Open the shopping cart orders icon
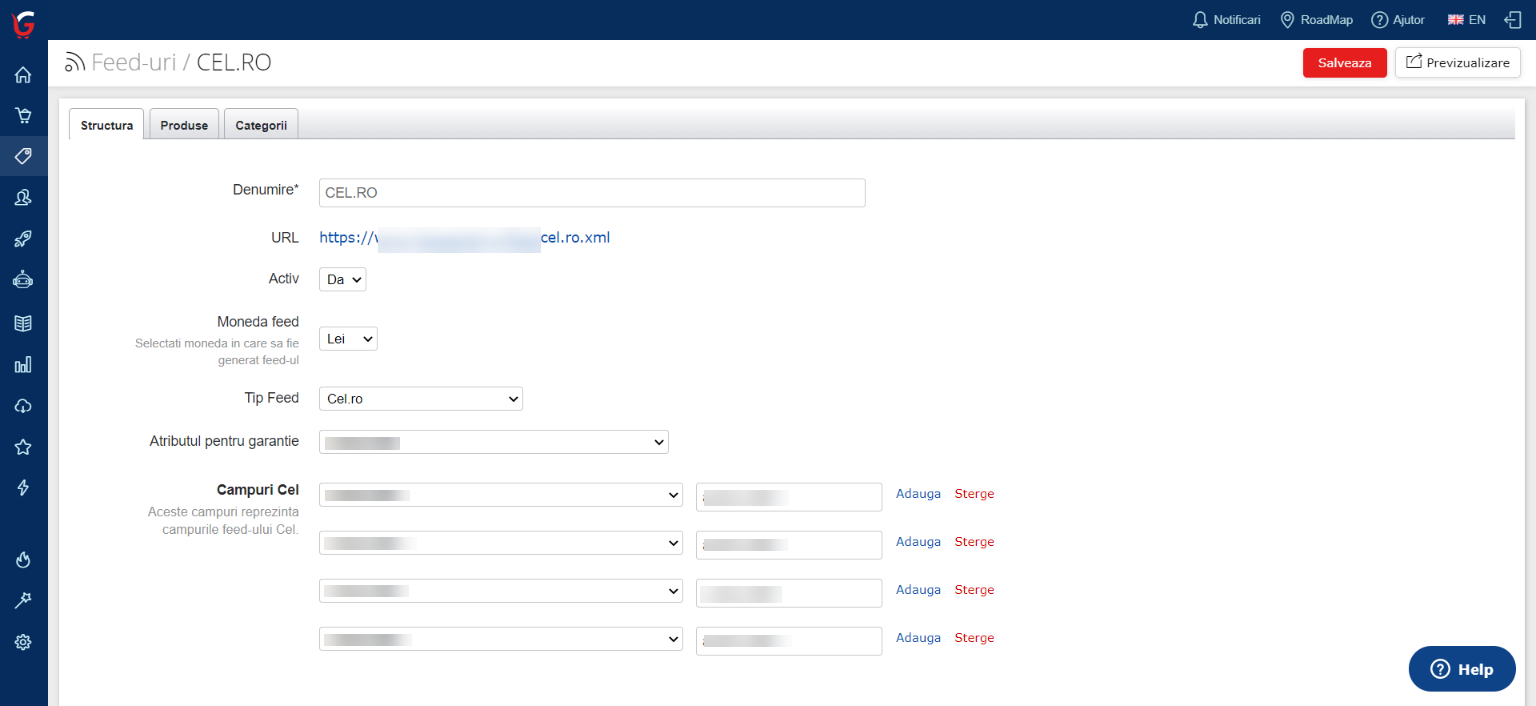 23,116
